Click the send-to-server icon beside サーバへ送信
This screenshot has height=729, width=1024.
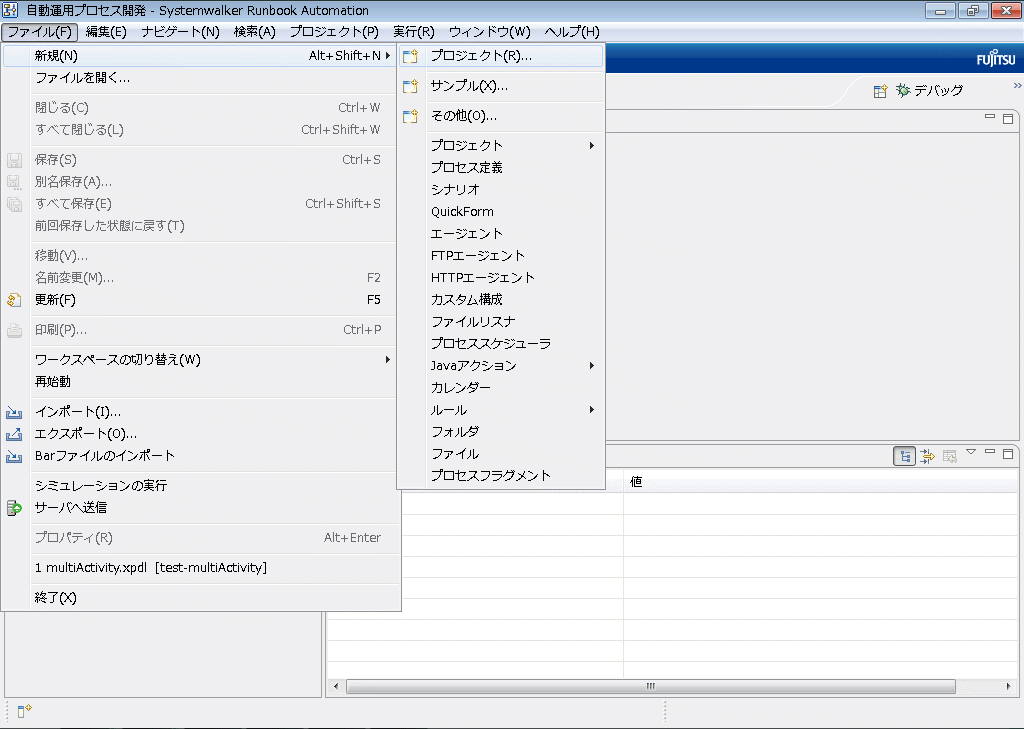click(x=14, y=508)
